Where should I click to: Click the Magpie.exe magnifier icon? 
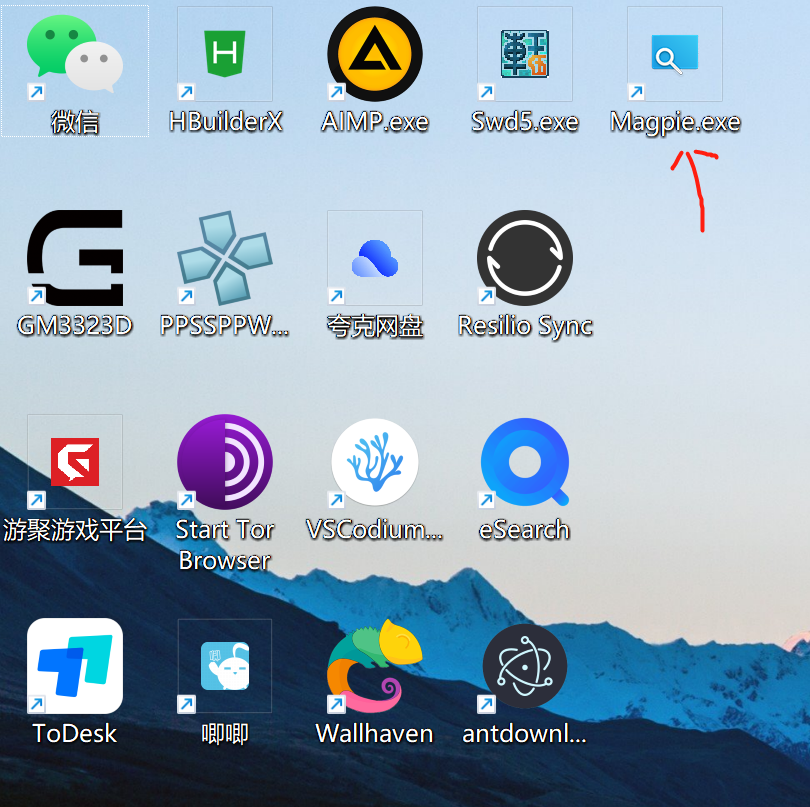coord(675,54)
